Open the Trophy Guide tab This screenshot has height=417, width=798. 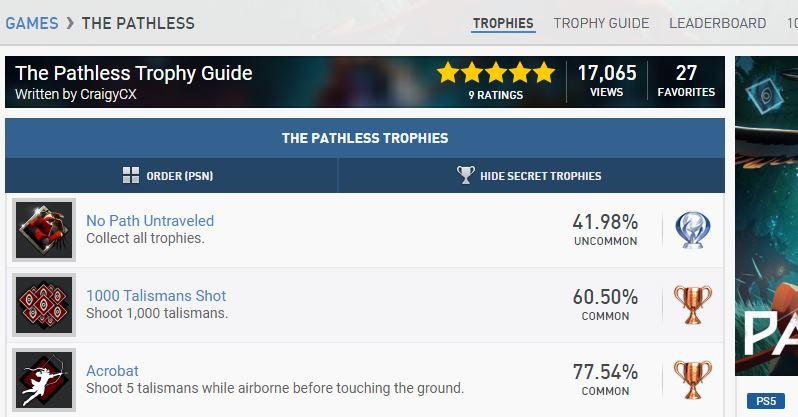601,23
